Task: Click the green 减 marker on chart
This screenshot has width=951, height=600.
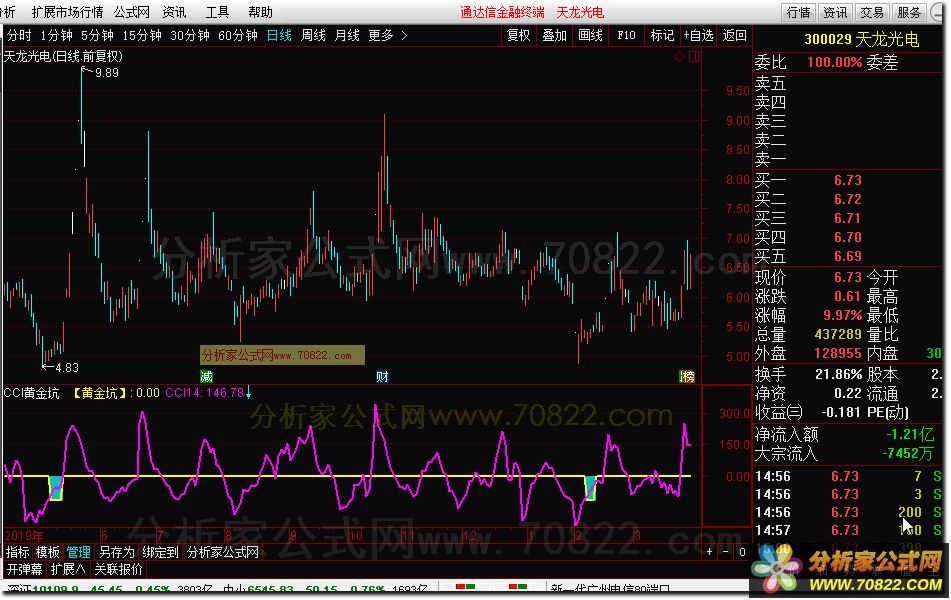Action: (206, 376)
